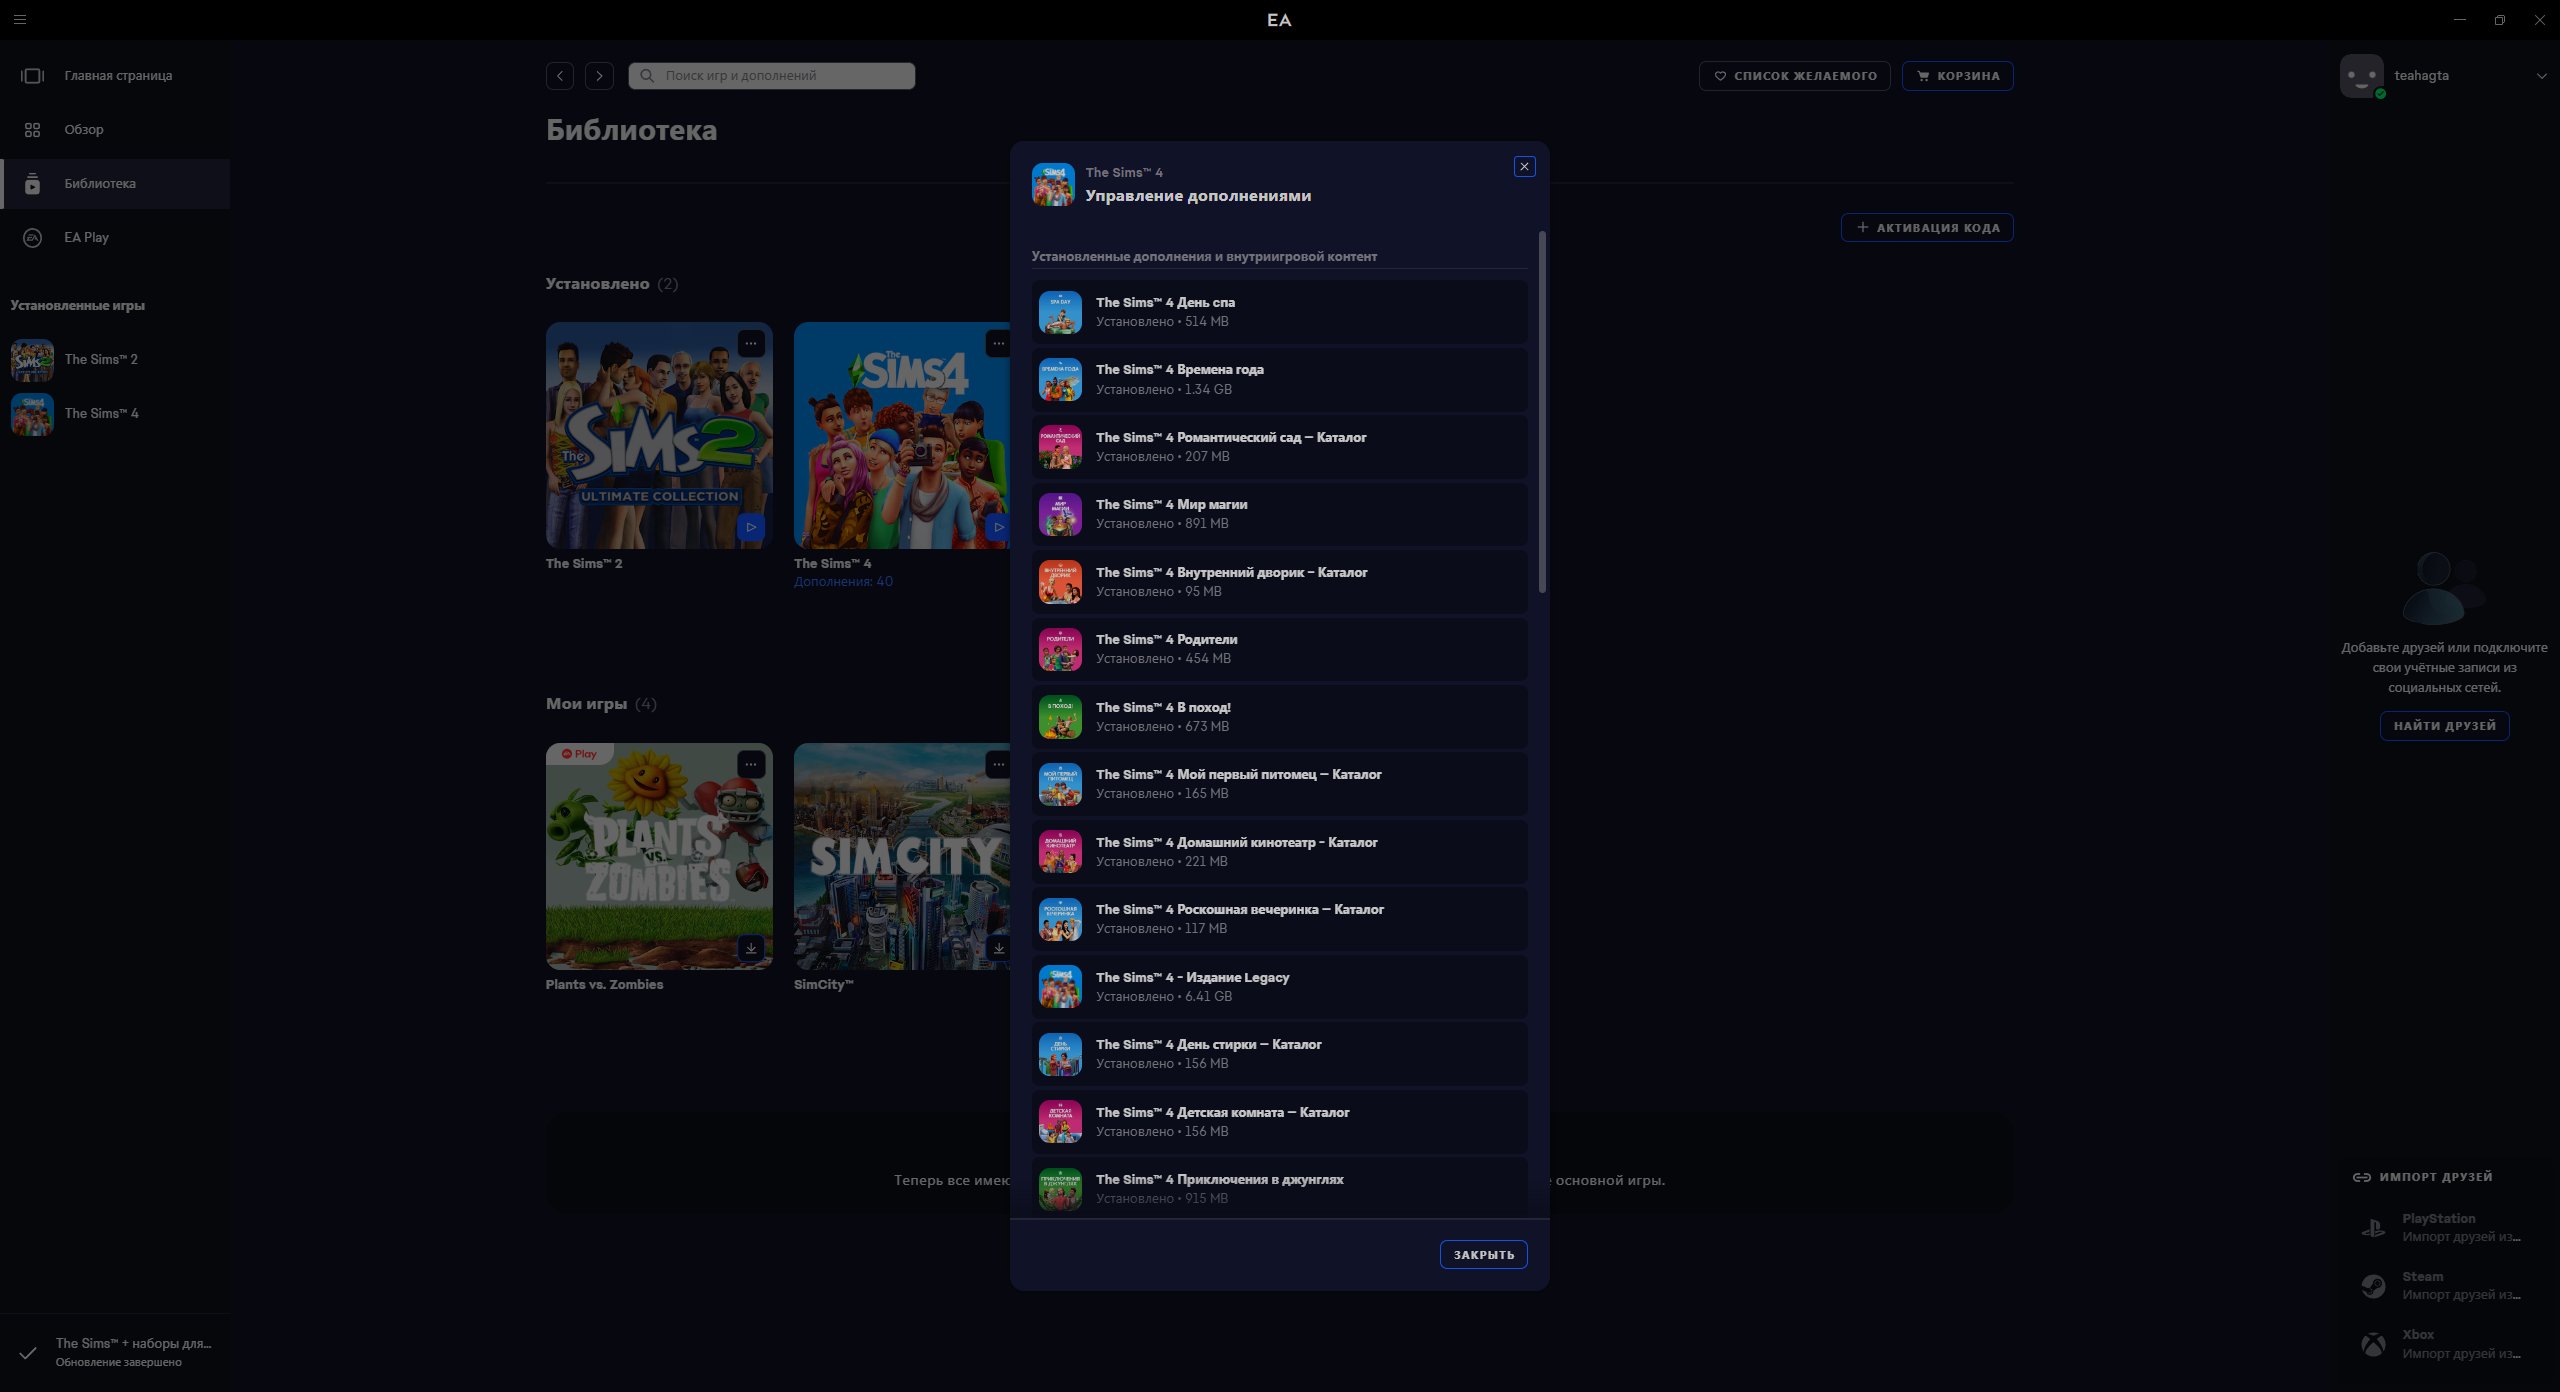Click SimCity cover thumbnail

pyautogui.click(x=902, y=856)
